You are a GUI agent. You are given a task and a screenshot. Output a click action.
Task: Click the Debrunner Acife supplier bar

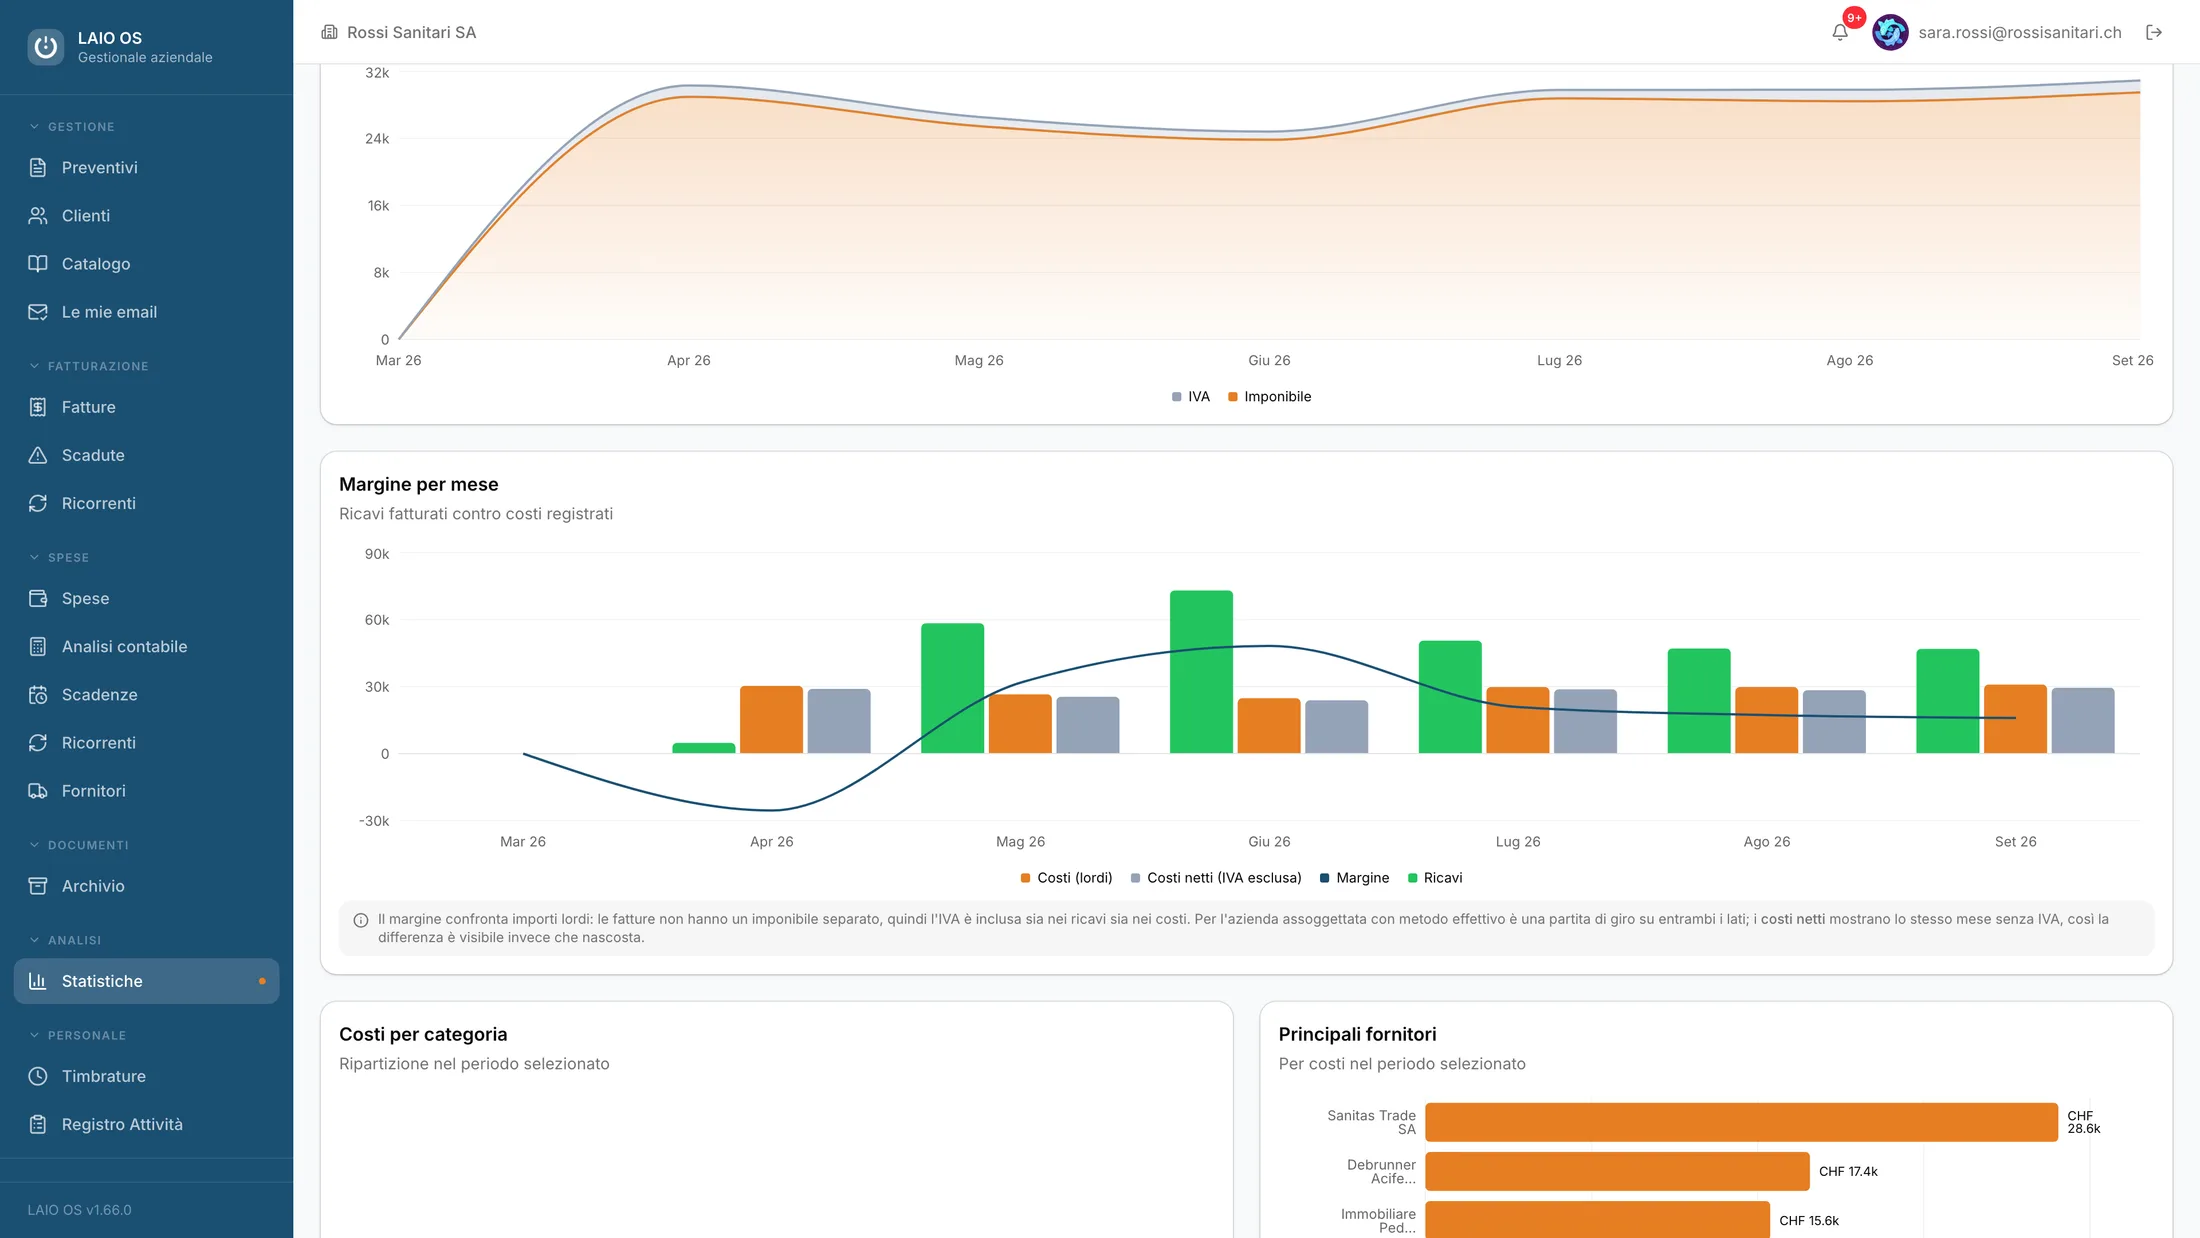1617,1171
